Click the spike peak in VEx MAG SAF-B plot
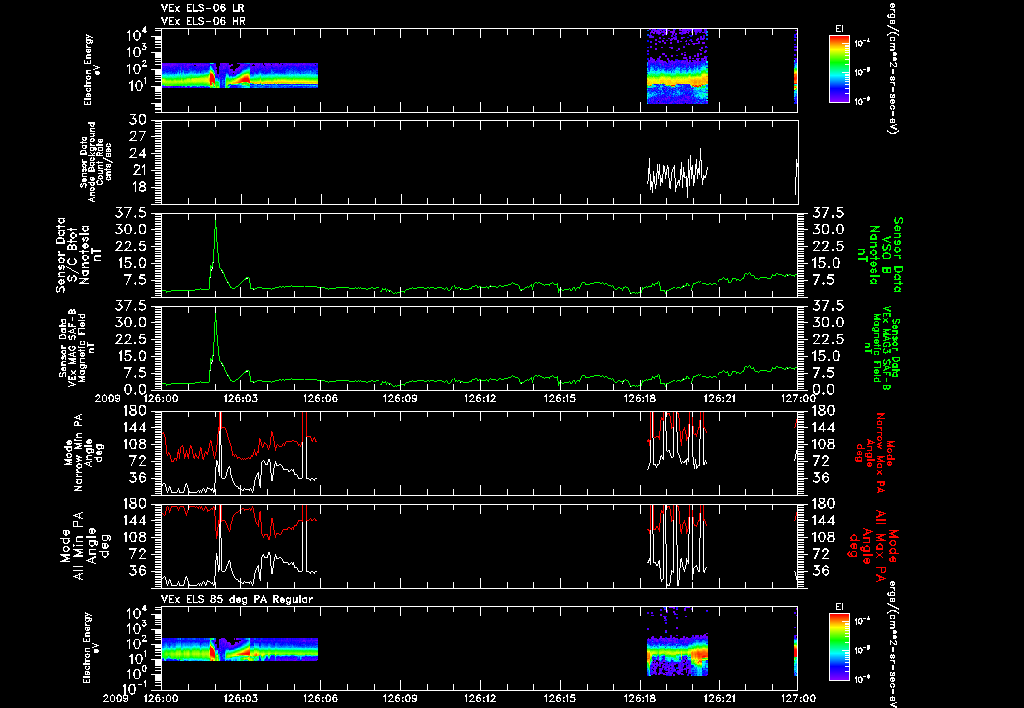Screen dimensions: 1024x708 point(216,312)
